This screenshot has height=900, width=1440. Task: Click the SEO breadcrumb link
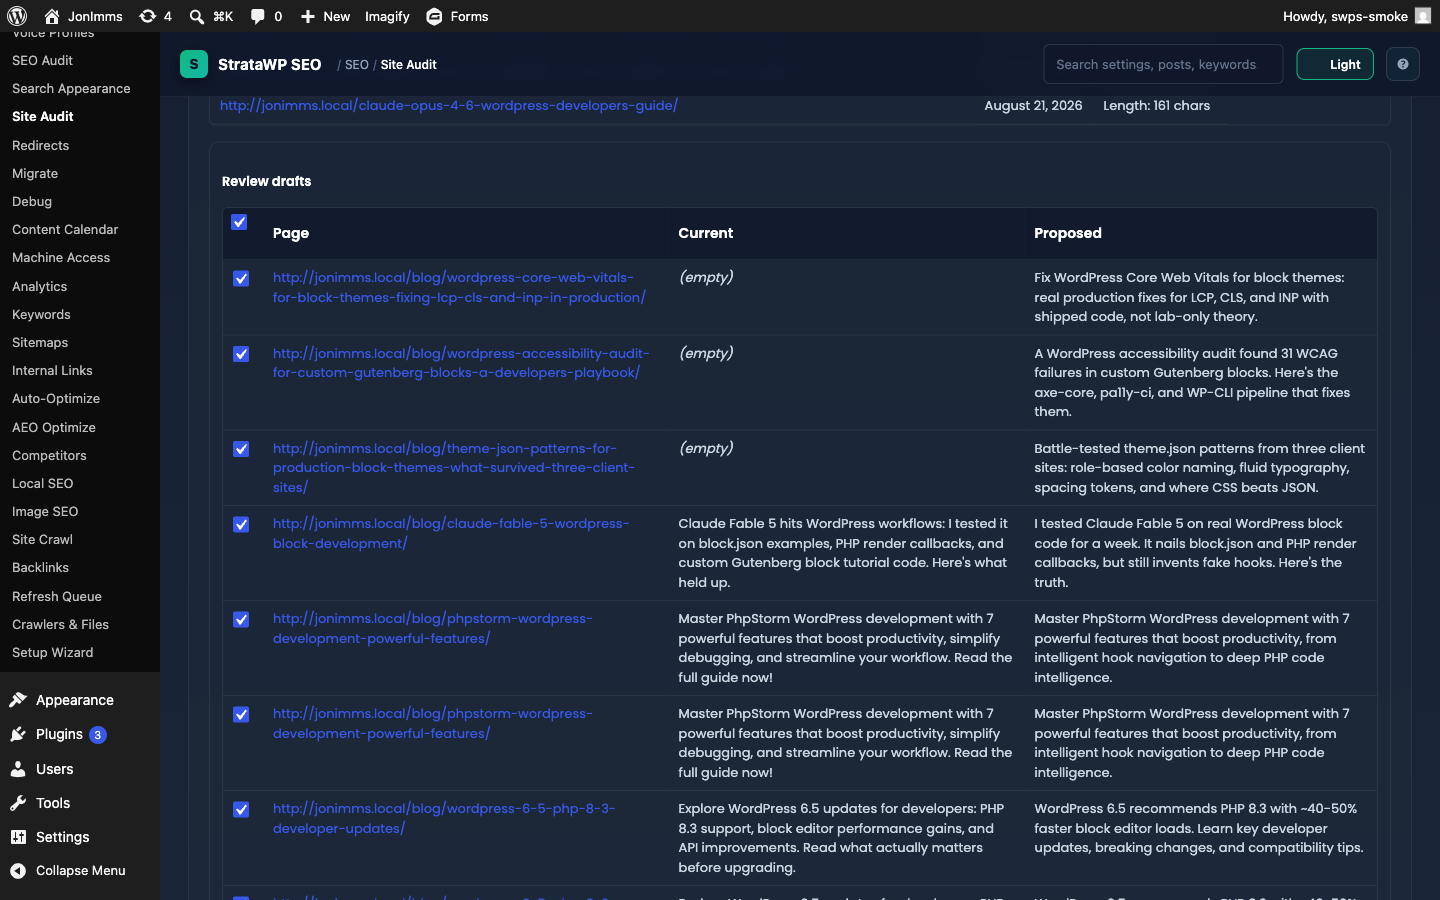click(x=357, y=65)
